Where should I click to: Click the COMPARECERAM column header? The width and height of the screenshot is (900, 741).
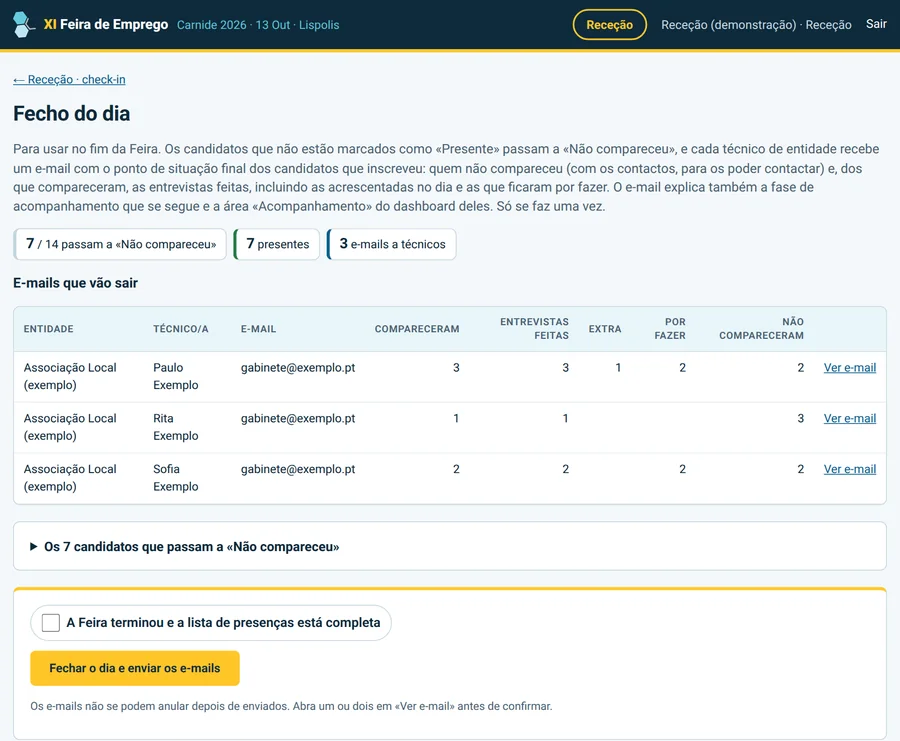coord(417,329)
